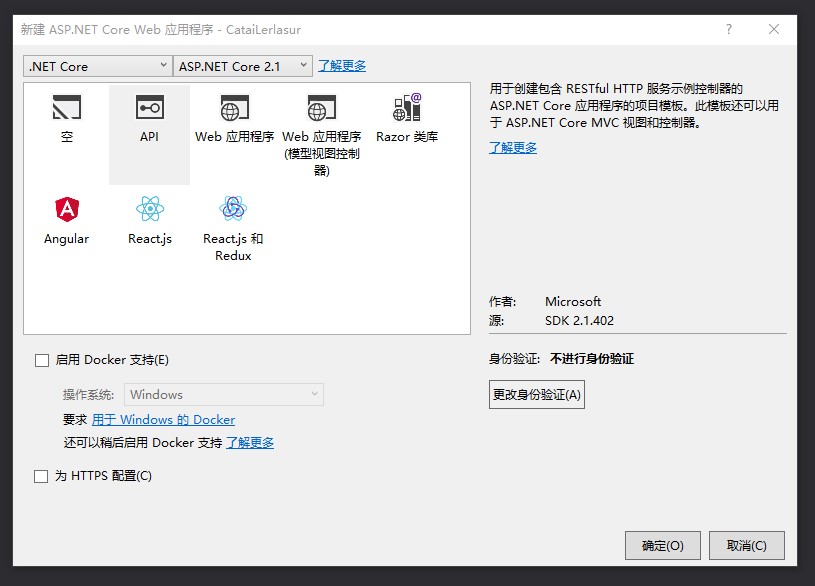Open the ASP.NET Core 2.1 version dropdown
The height and width of the screenshot is (586, 815).
tap(243, 66)
